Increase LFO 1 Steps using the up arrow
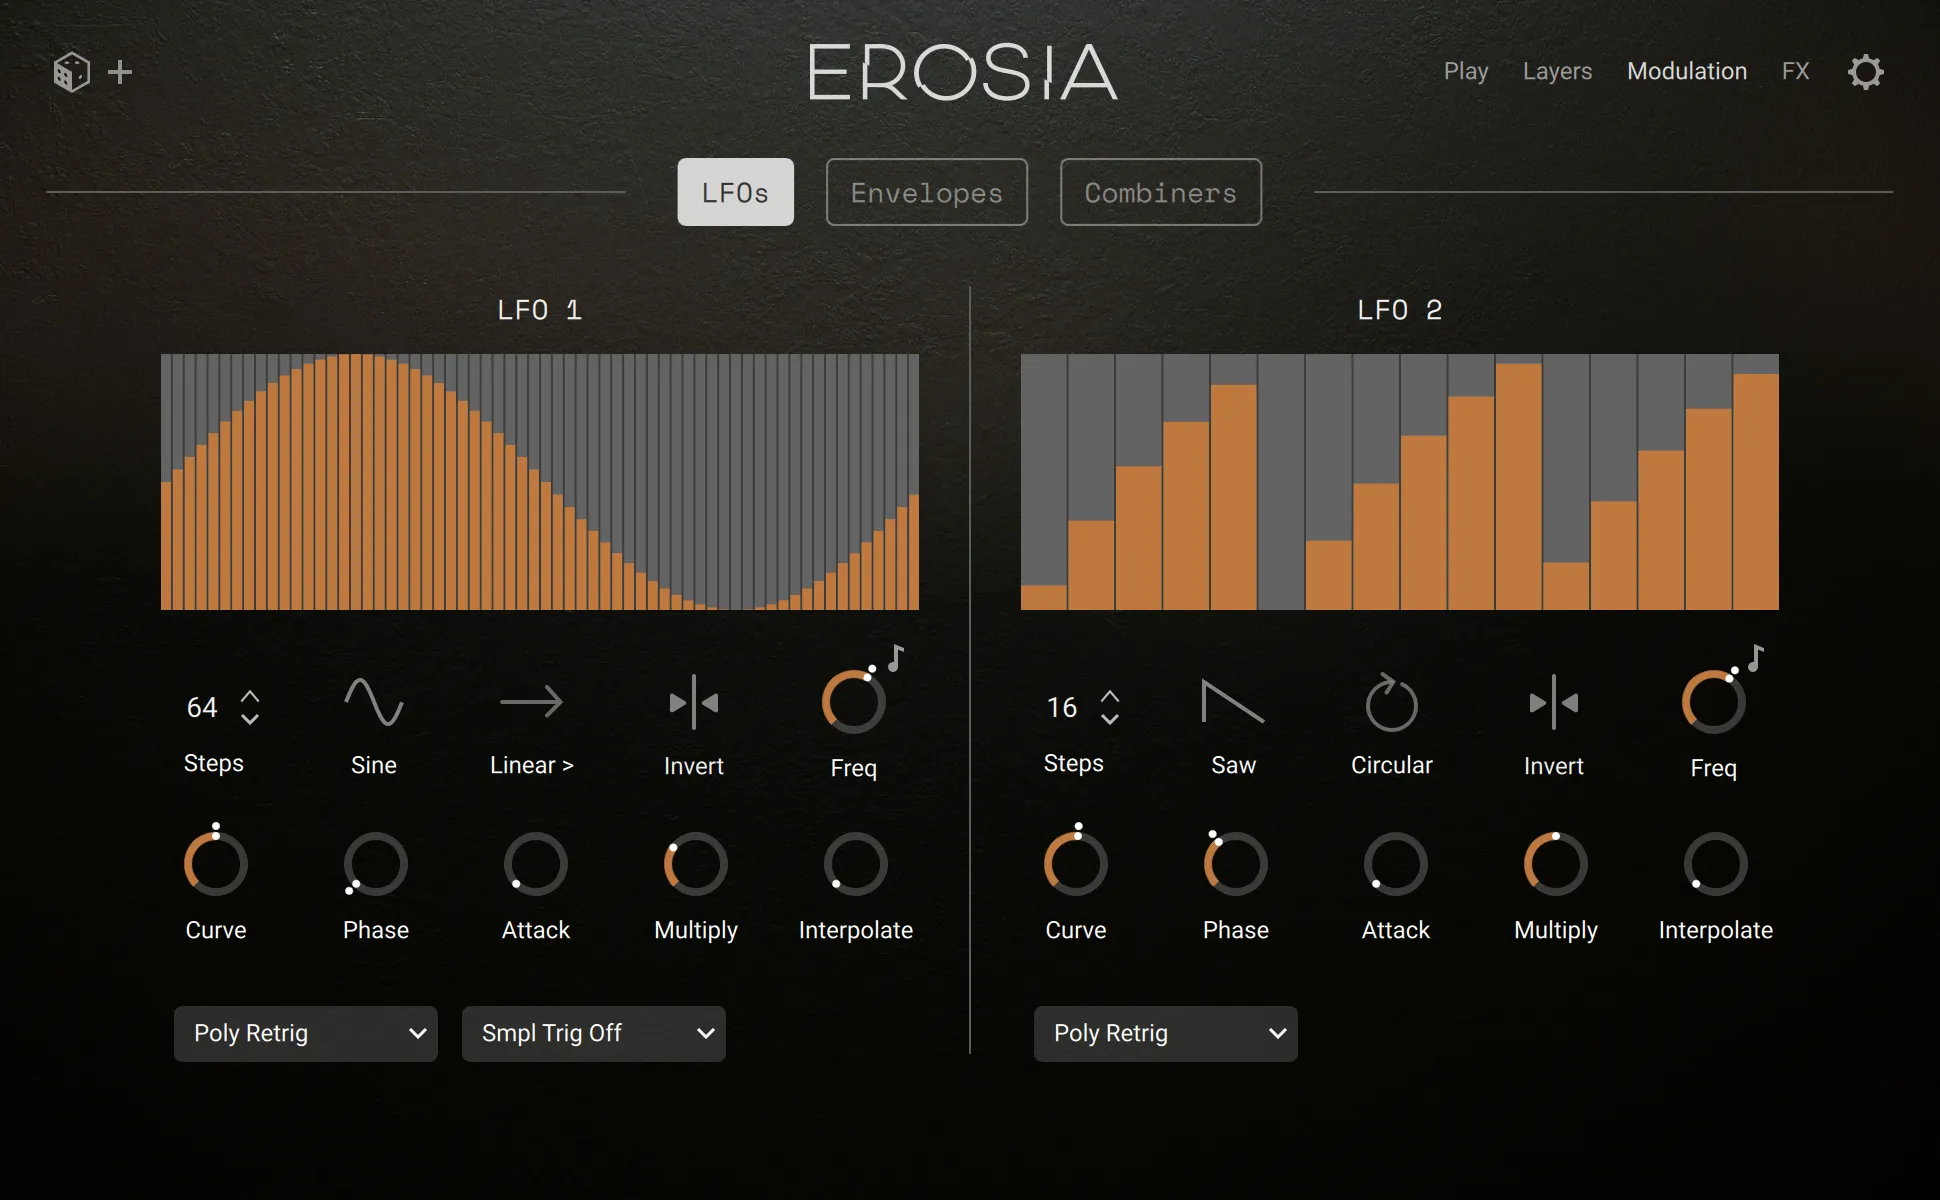The height and width of the screenshot is (1200, 1940). click(248, 696)
